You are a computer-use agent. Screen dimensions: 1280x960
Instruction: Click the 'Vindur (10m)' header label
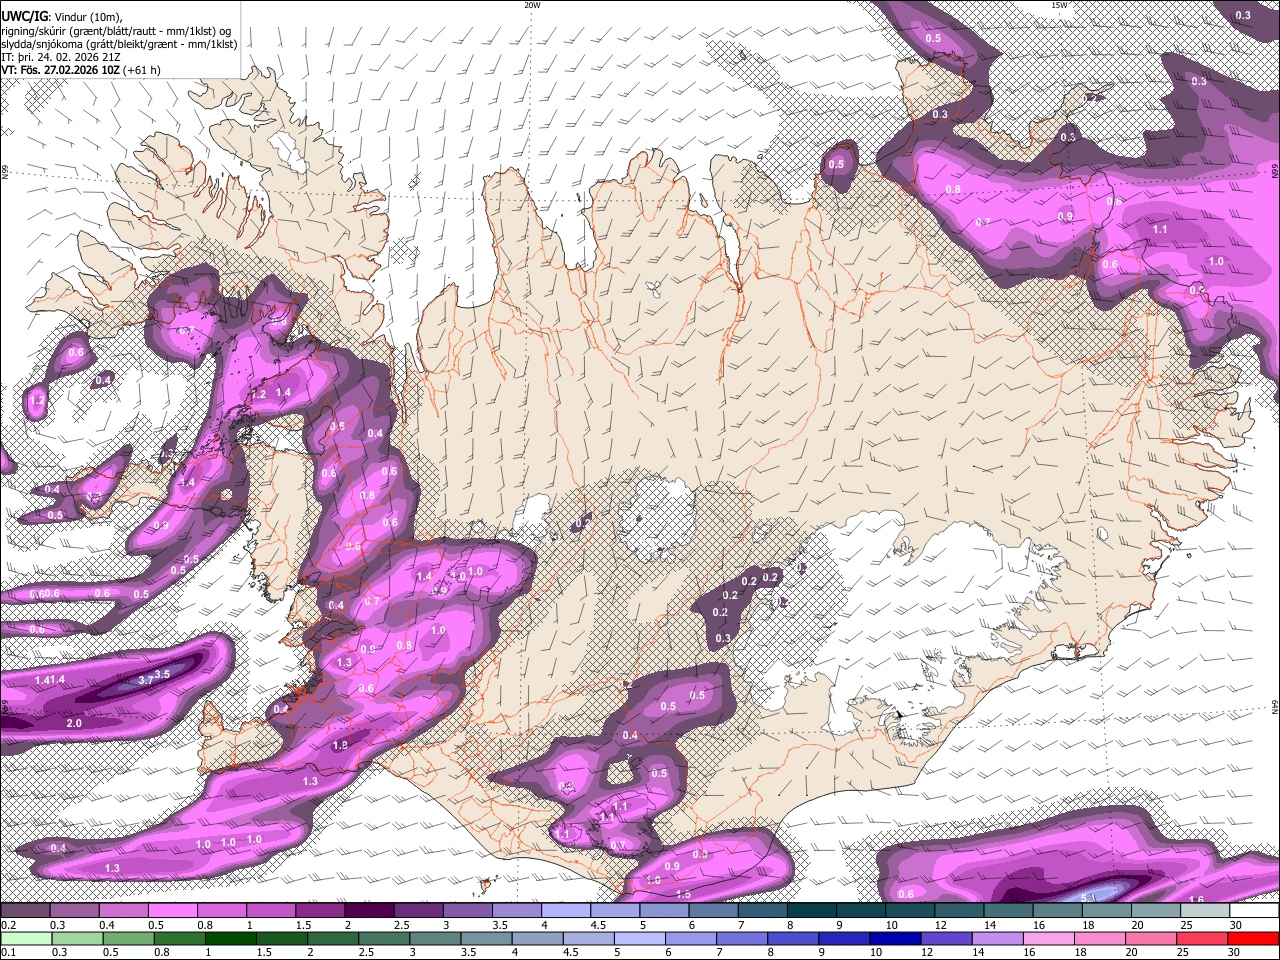pyautogui.click(x=88, y=16)
